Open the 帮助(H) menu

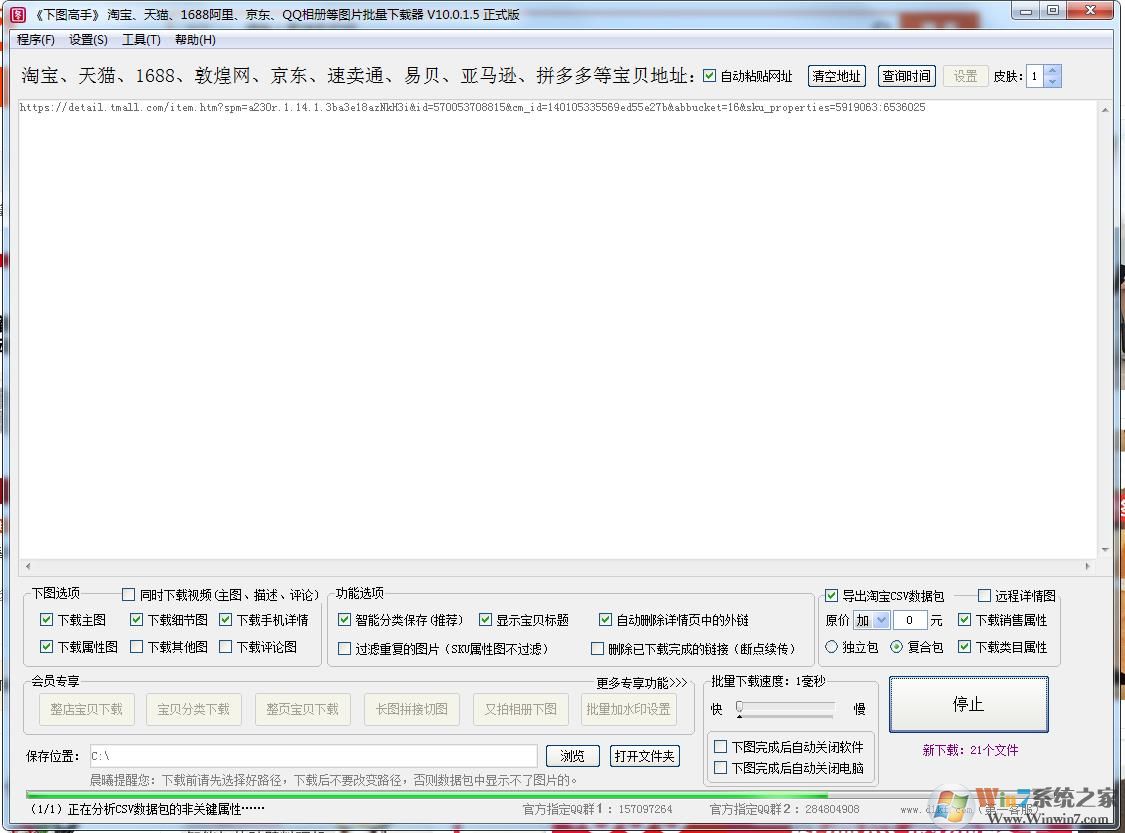pyautogui.click(x=195, y=40)
